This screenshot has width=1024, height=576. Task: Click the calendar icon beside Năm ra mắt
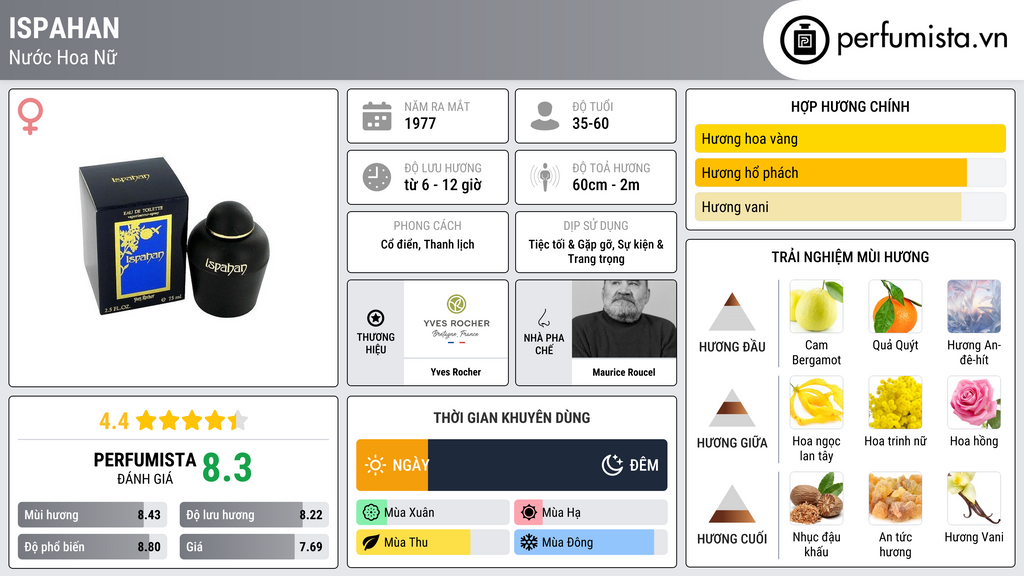pyautogui.click(x=377, y=116)
